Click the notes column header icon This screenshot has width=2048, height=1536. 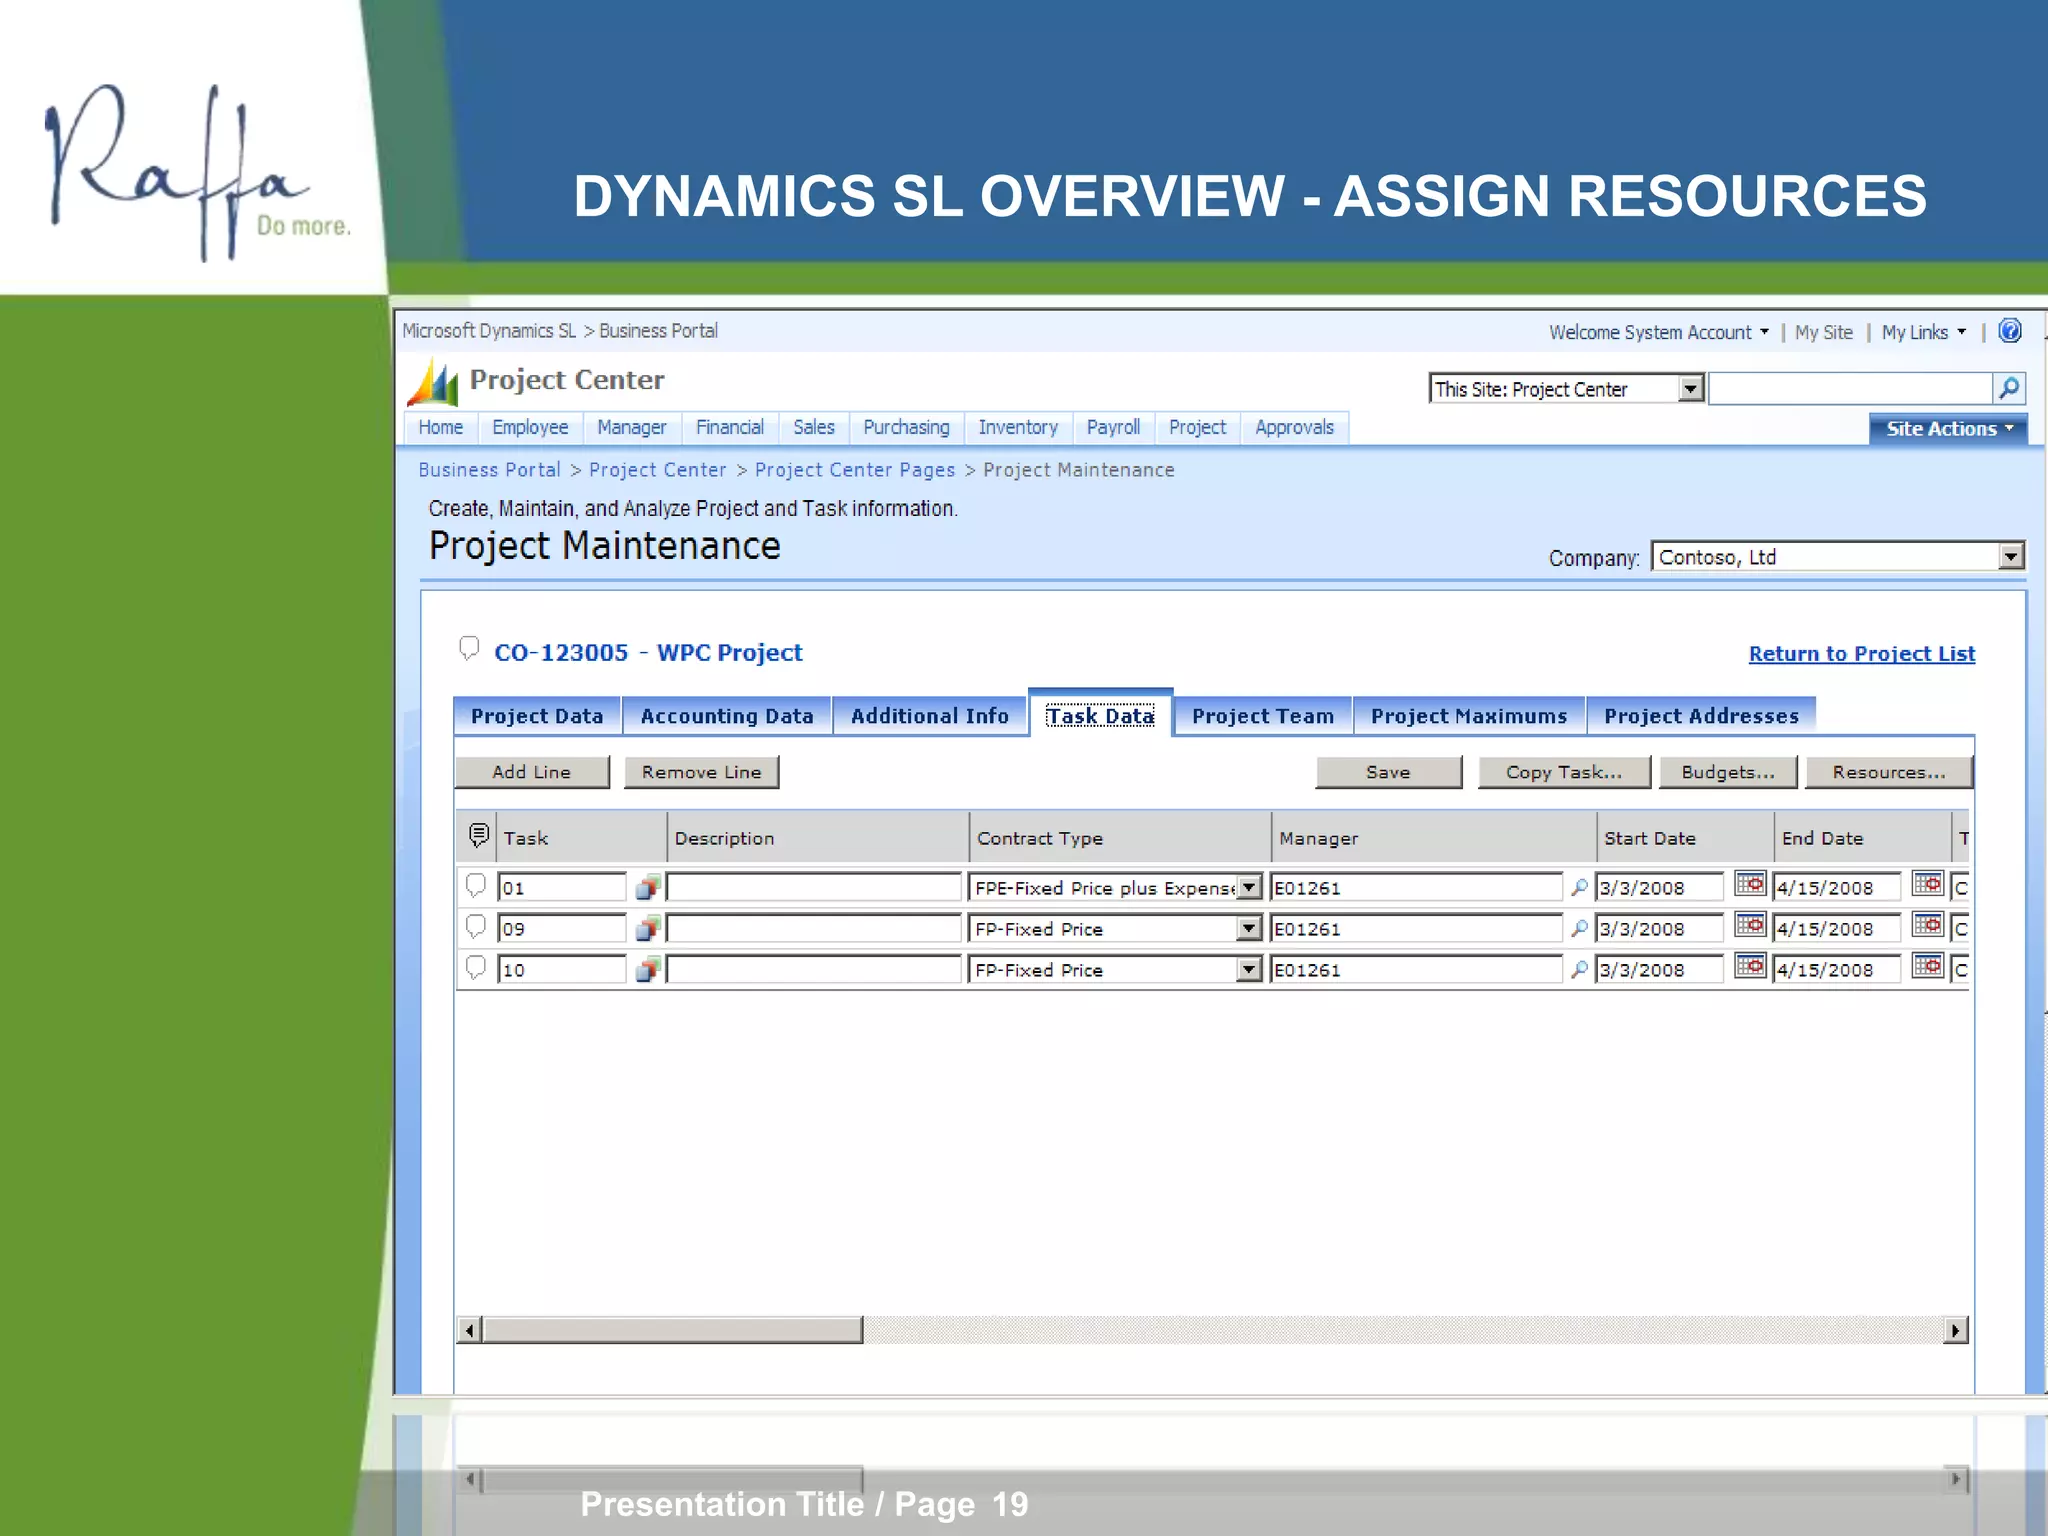[479, 835]
